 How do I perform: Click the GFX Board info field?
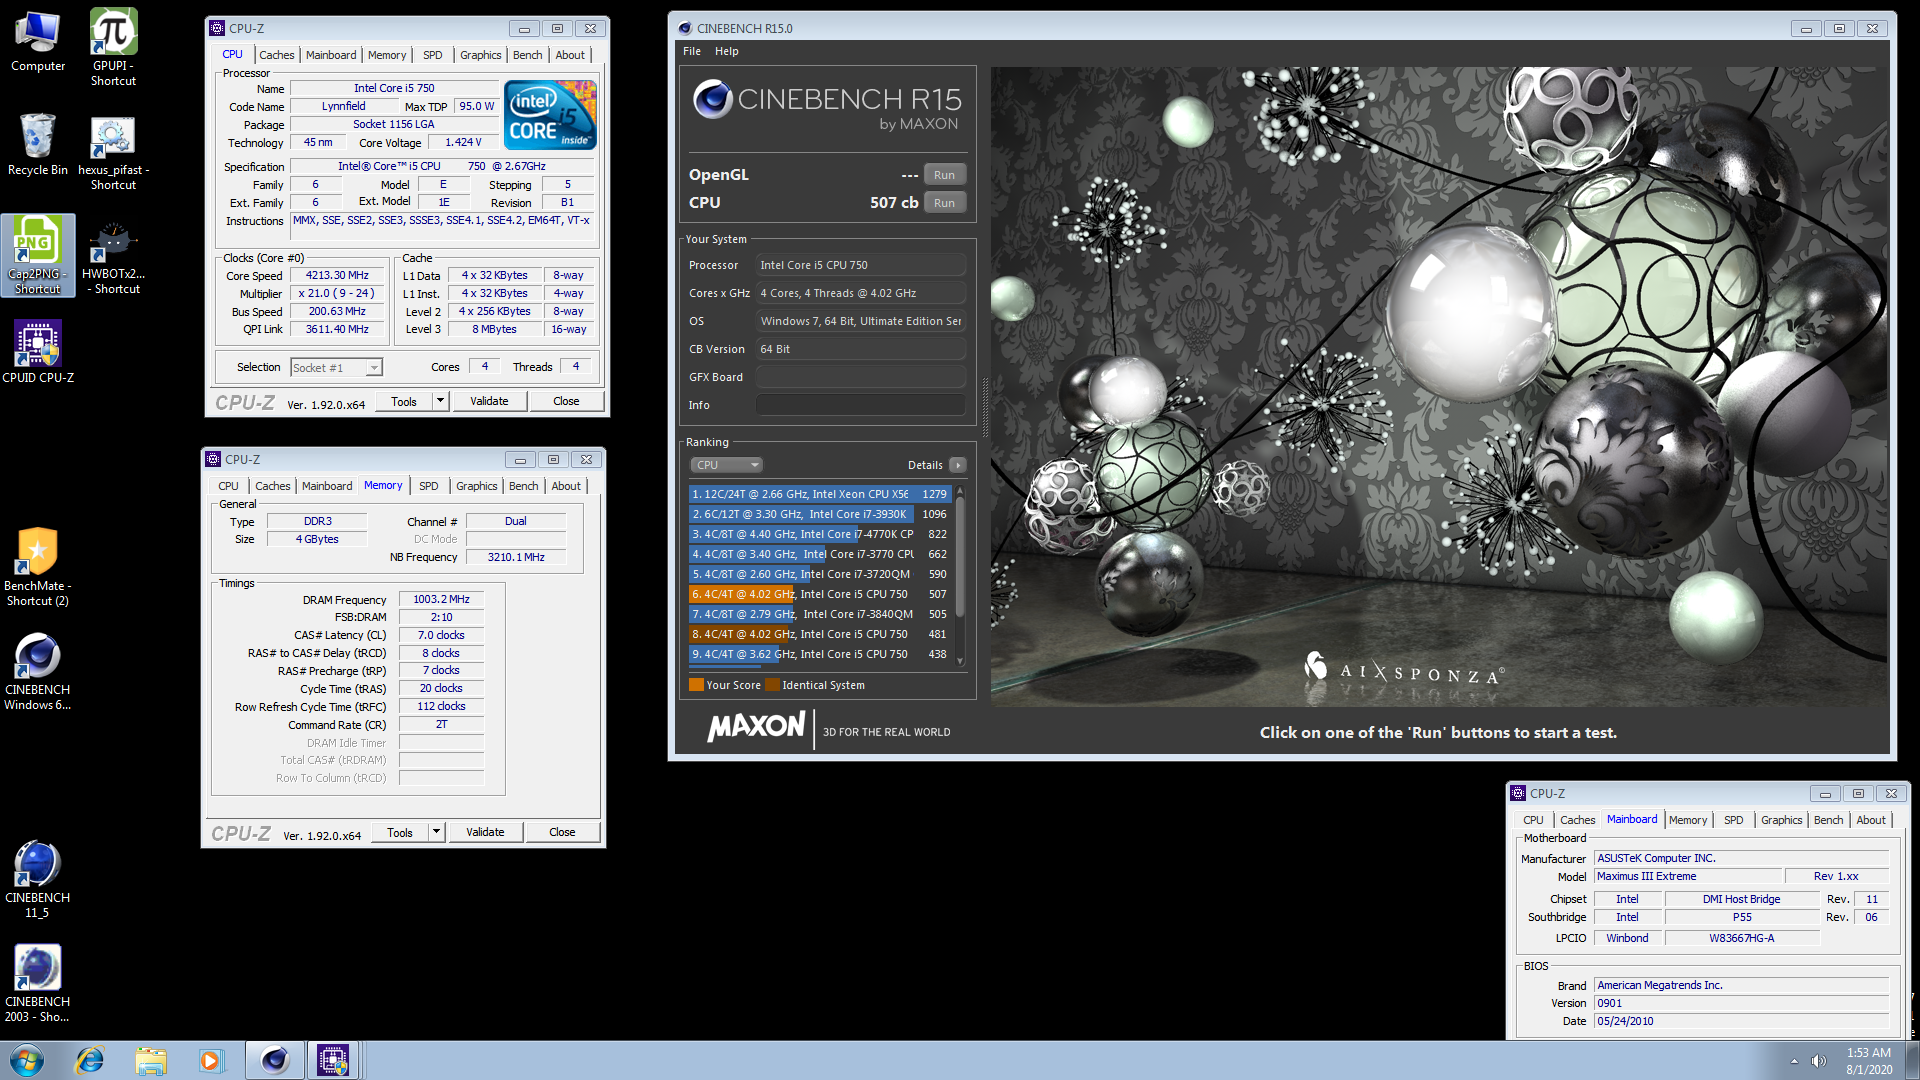click(861, 377)
